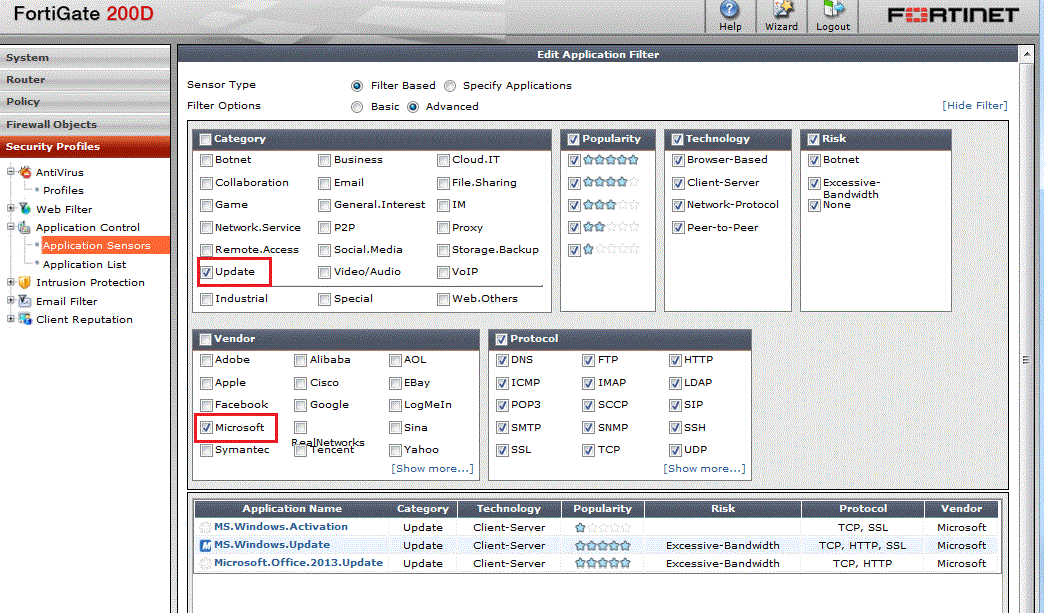Screen dimensions: 1045x613
Task: Sort by Application Name column header
Action: (292, 508)
